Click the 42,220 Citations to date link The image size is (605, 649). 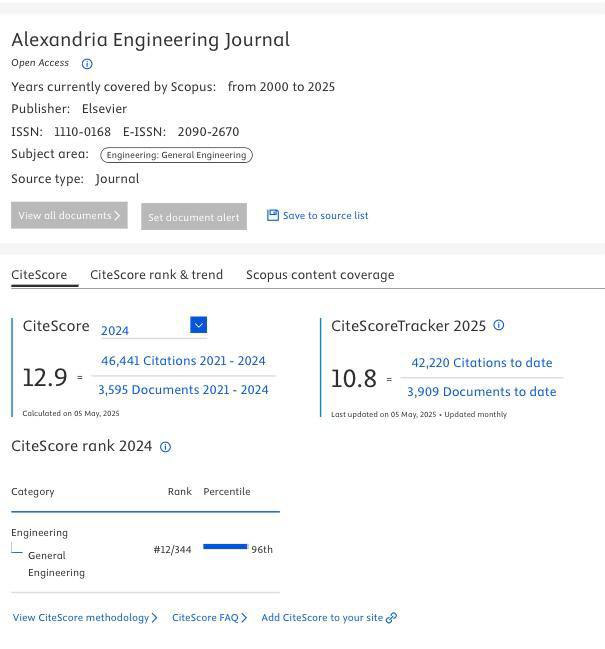[482, 363]
